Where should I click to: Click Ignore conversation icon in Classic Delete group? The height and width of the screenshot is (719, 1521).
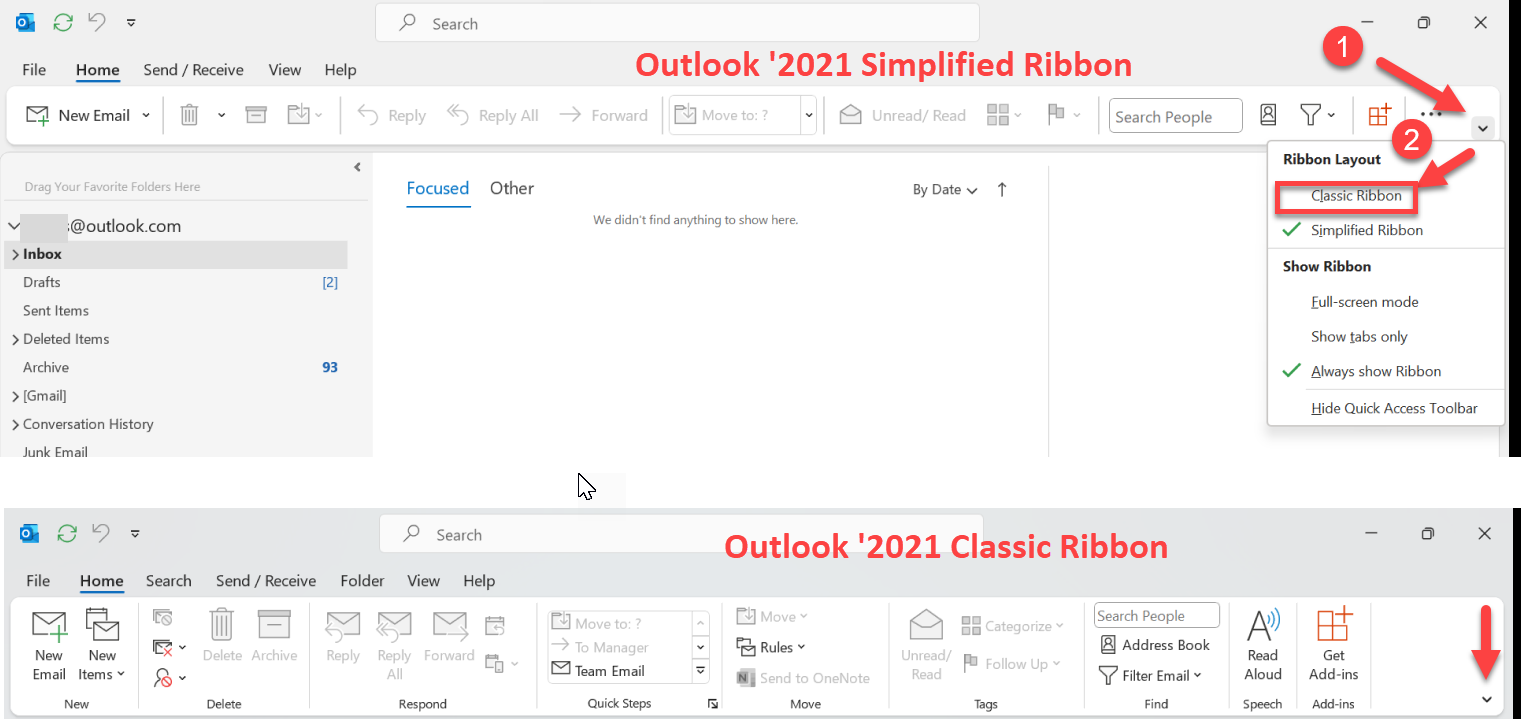pyautogui.click(x=163, y=618)
